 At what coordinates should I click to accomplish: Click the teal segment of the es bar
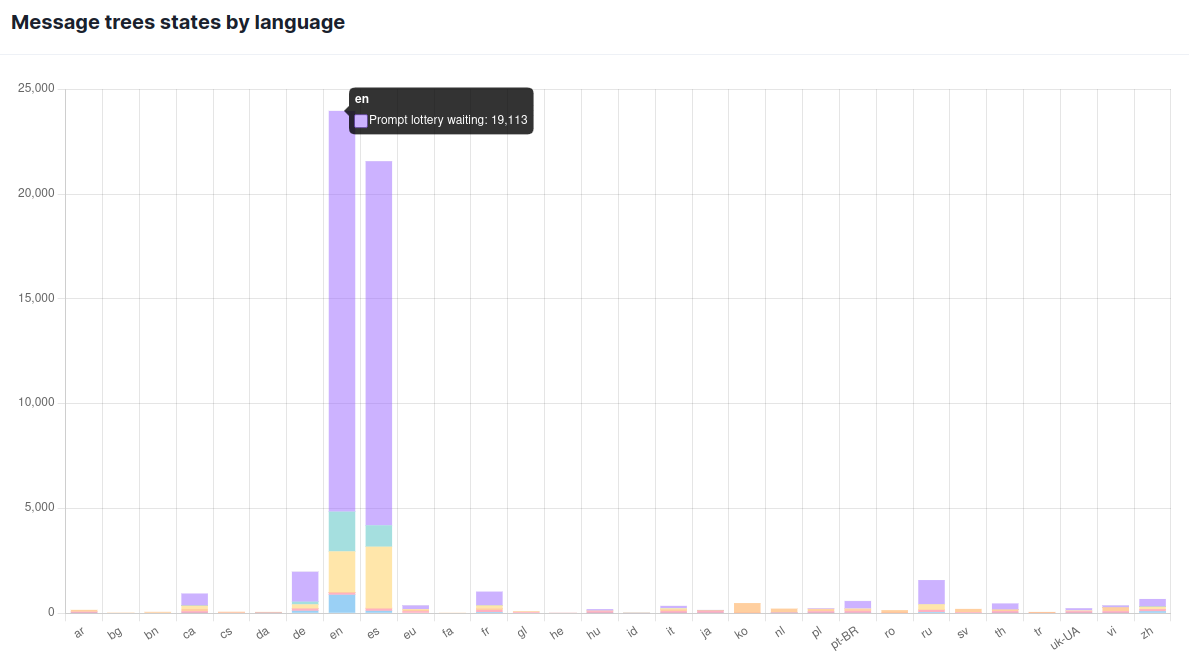click(x=379, y=536)
